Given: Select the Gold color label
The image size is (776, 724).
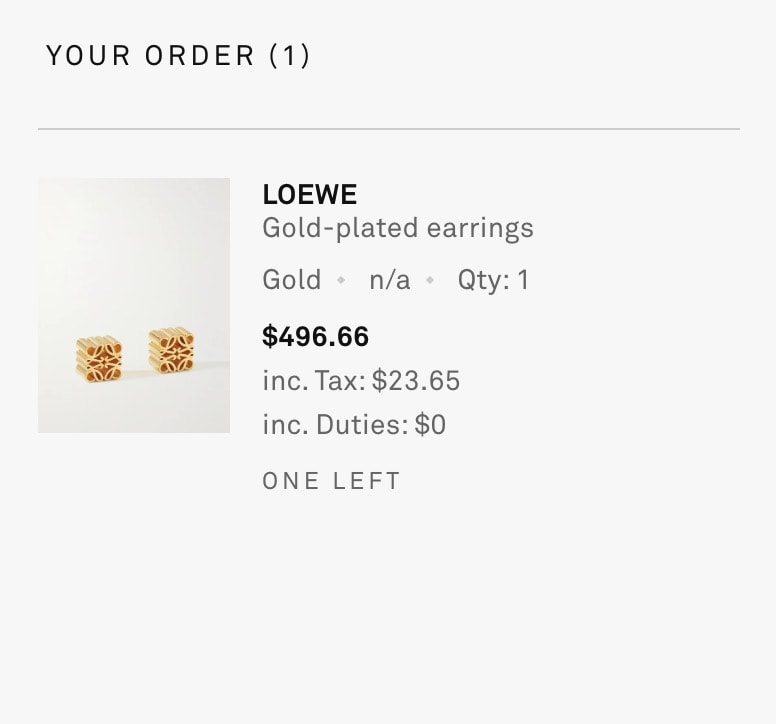Looking at the screenshot, I should tap(291, 280).
